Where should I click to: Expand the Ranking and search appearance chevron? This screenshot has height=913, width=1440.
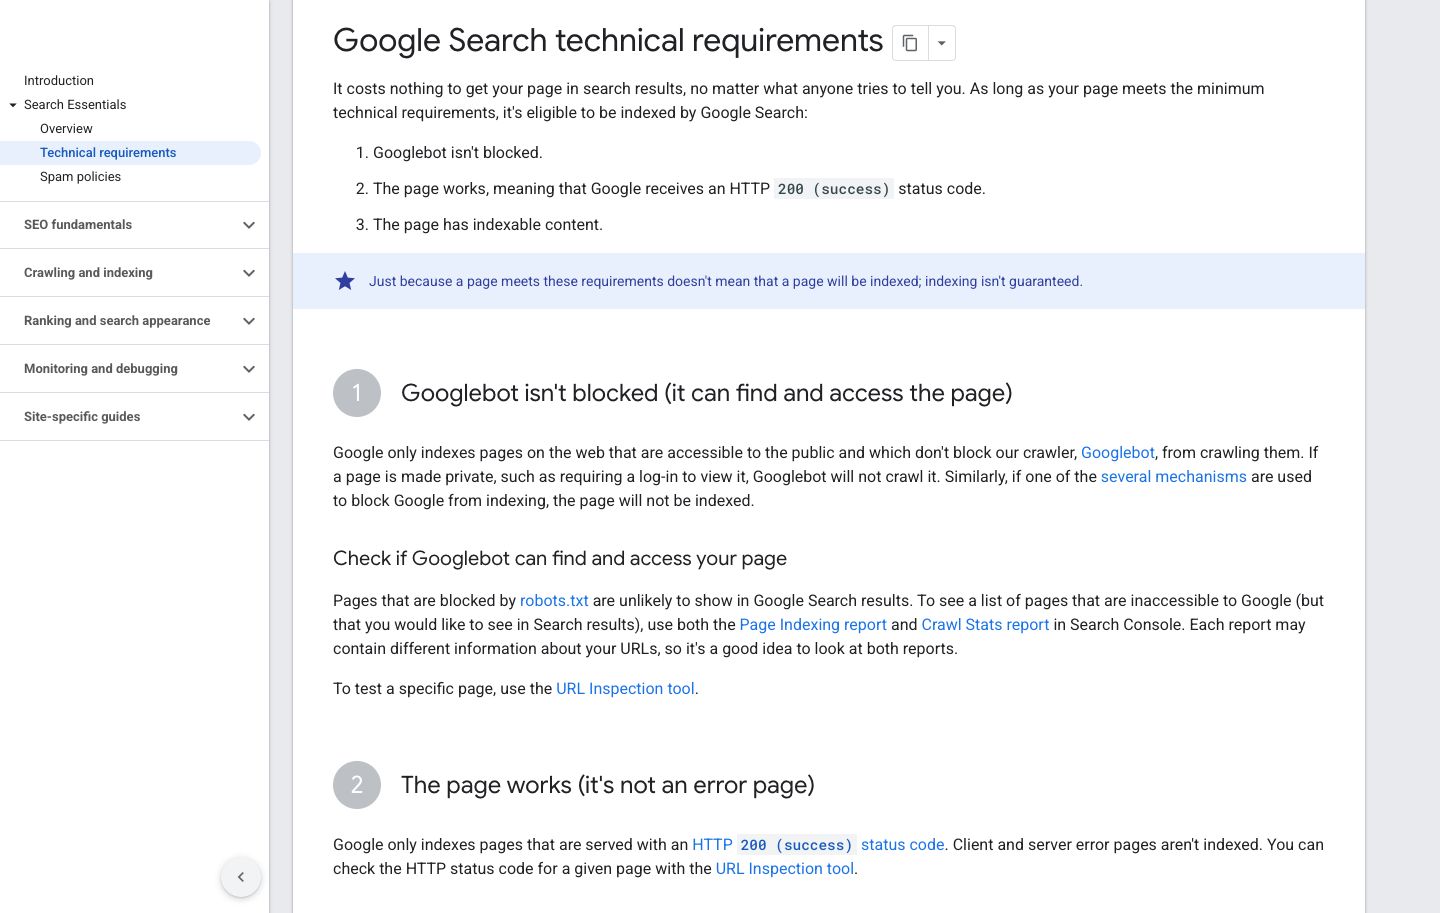pos(249,321)
